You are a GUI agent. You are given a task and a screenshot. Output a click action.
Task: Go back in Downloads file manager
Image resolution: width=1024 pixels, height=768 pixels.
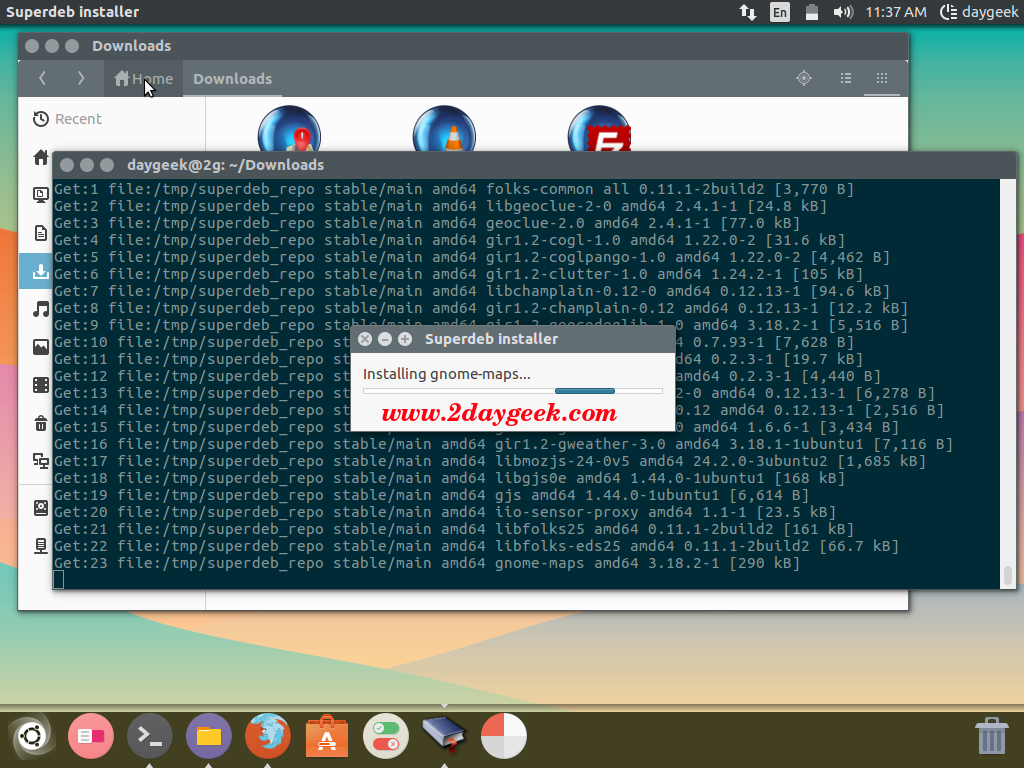pos(42,78)
